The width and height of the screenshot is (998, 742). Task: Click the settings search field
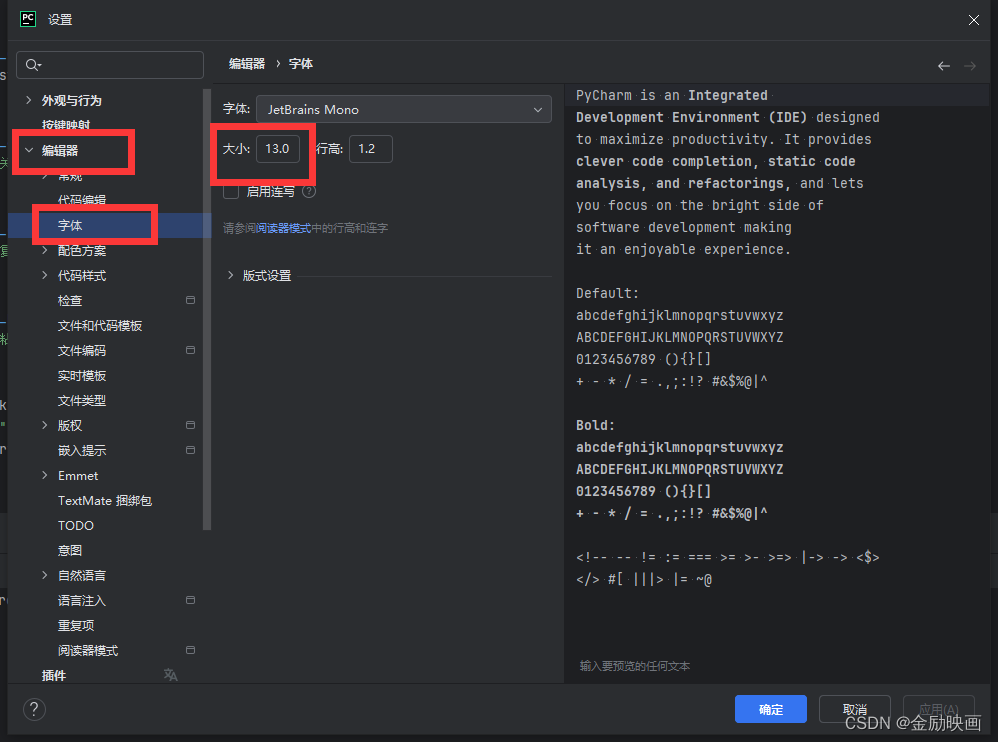[110, 65]
